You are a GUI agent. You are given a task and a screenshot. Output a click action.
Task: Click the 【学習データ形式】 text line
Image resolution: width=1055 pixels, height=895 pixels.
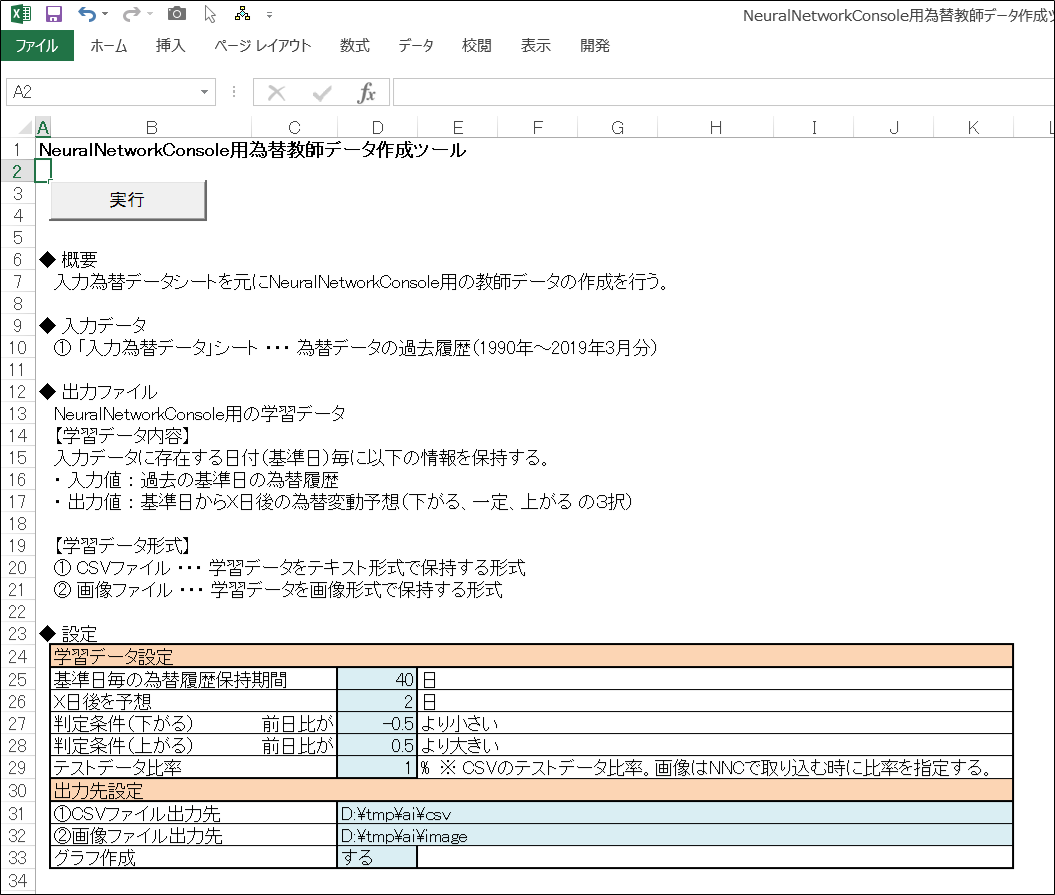pos(122,545)
